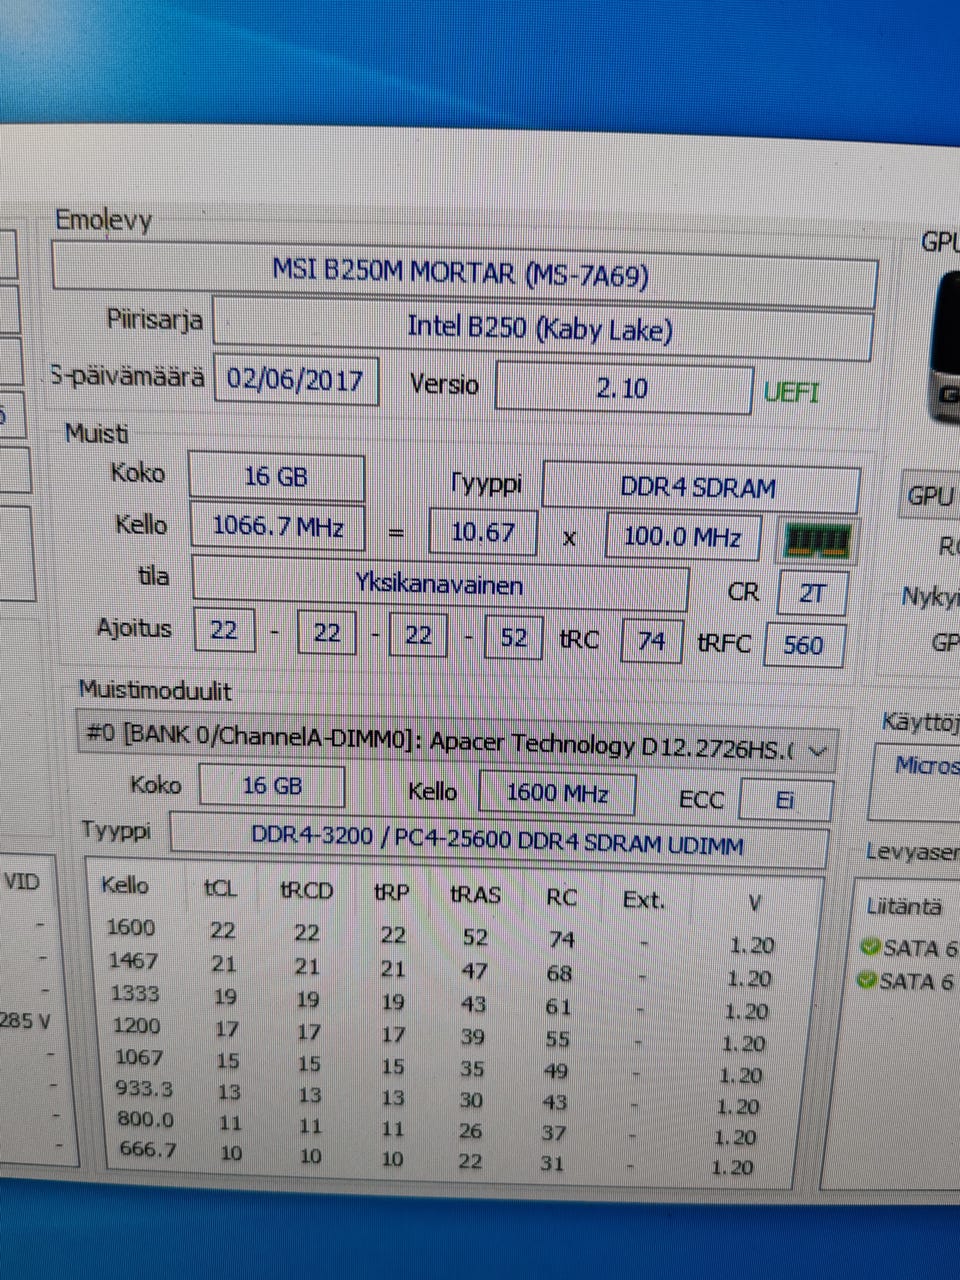Click the Muistimoduulit section label
The width and height of the screenshot is (960, 1280).
coord(155,691)
